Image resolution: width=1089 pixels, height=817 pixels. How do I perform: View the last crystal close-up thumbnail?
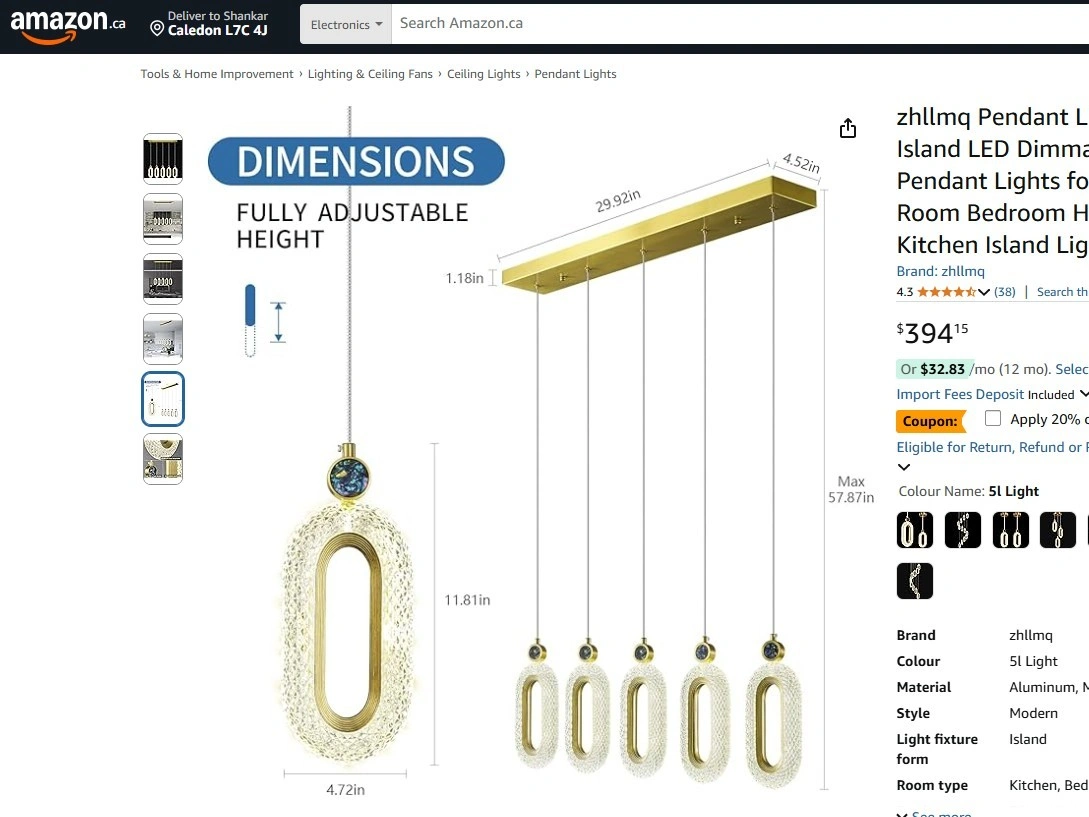pos(163,459)
